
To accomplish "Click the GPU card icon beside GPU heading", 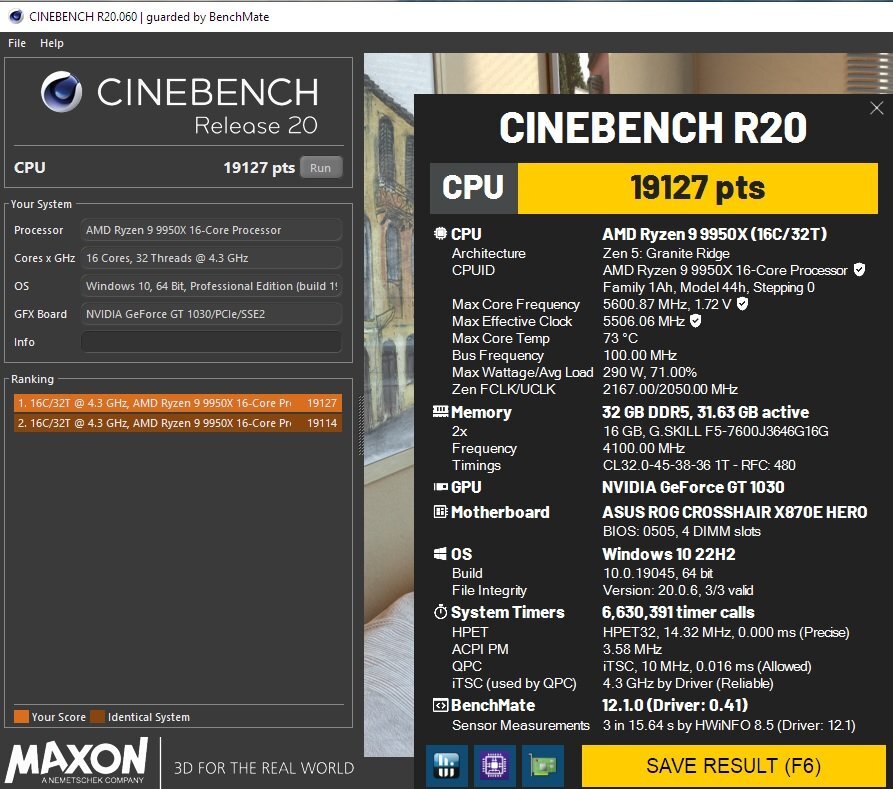I will 441,487.
